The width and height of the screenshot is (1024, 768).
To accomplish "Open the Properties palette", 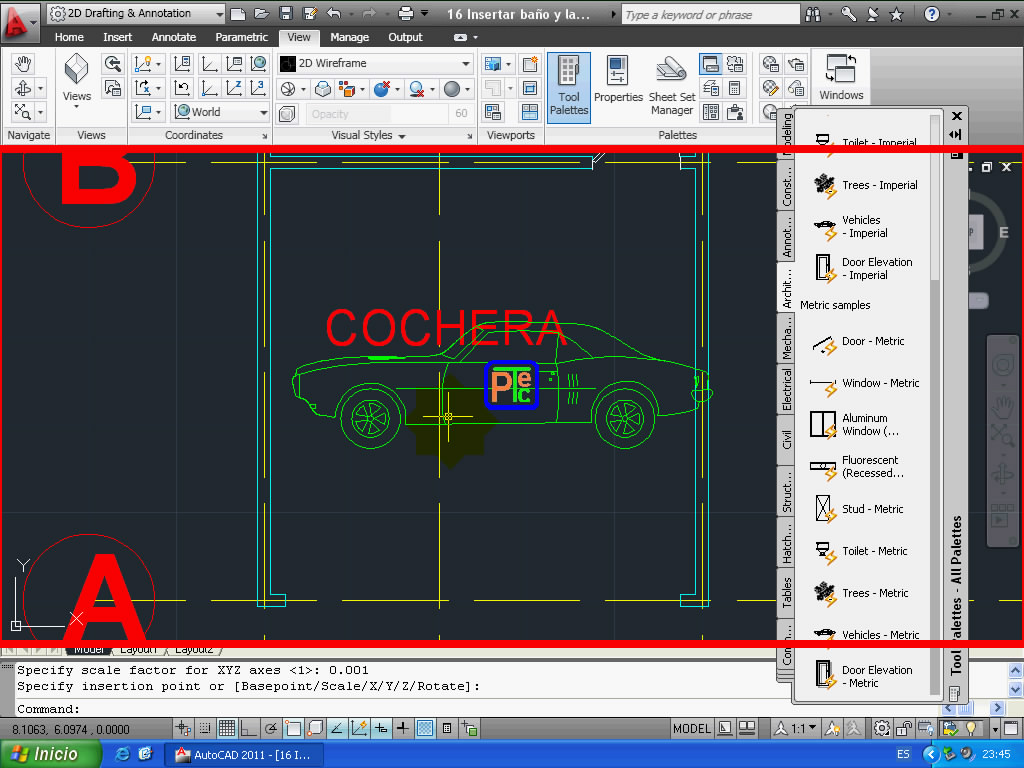I will coord(618,80).
